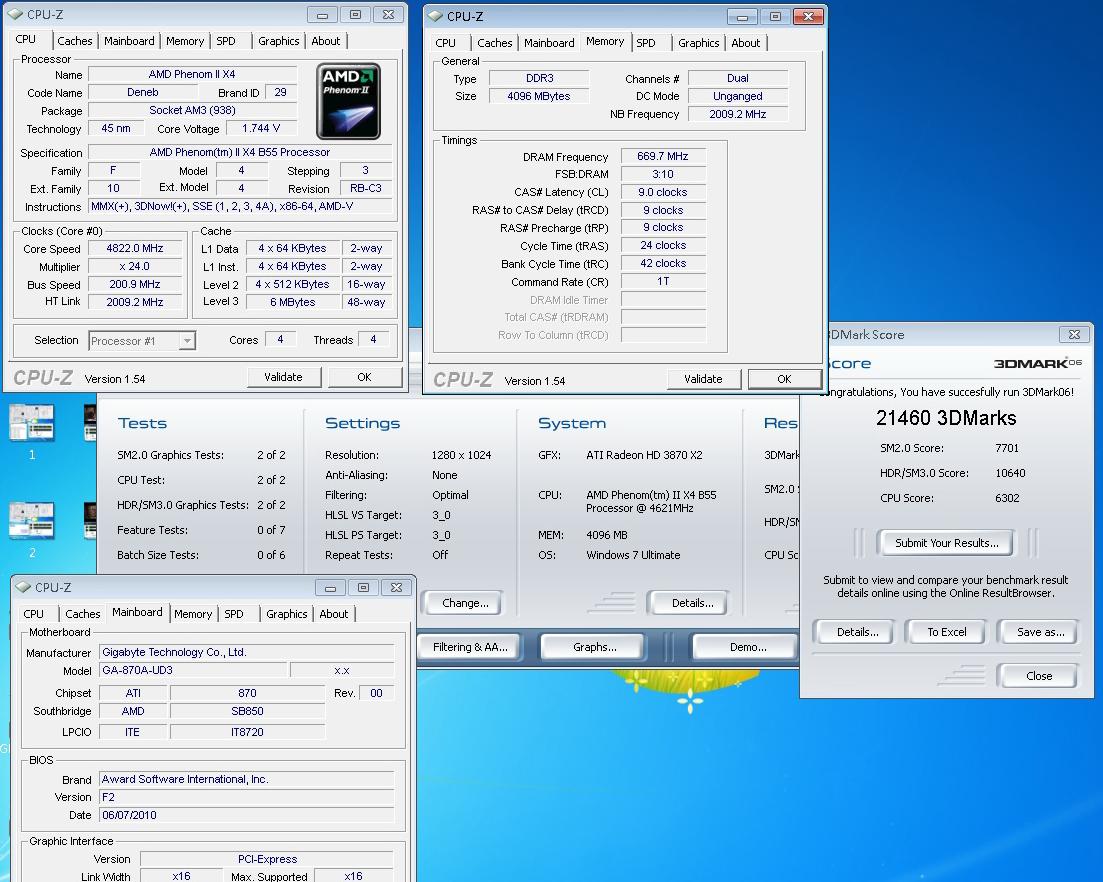Select SPD tab in the CPU-Z Memory window

[646, 43]
